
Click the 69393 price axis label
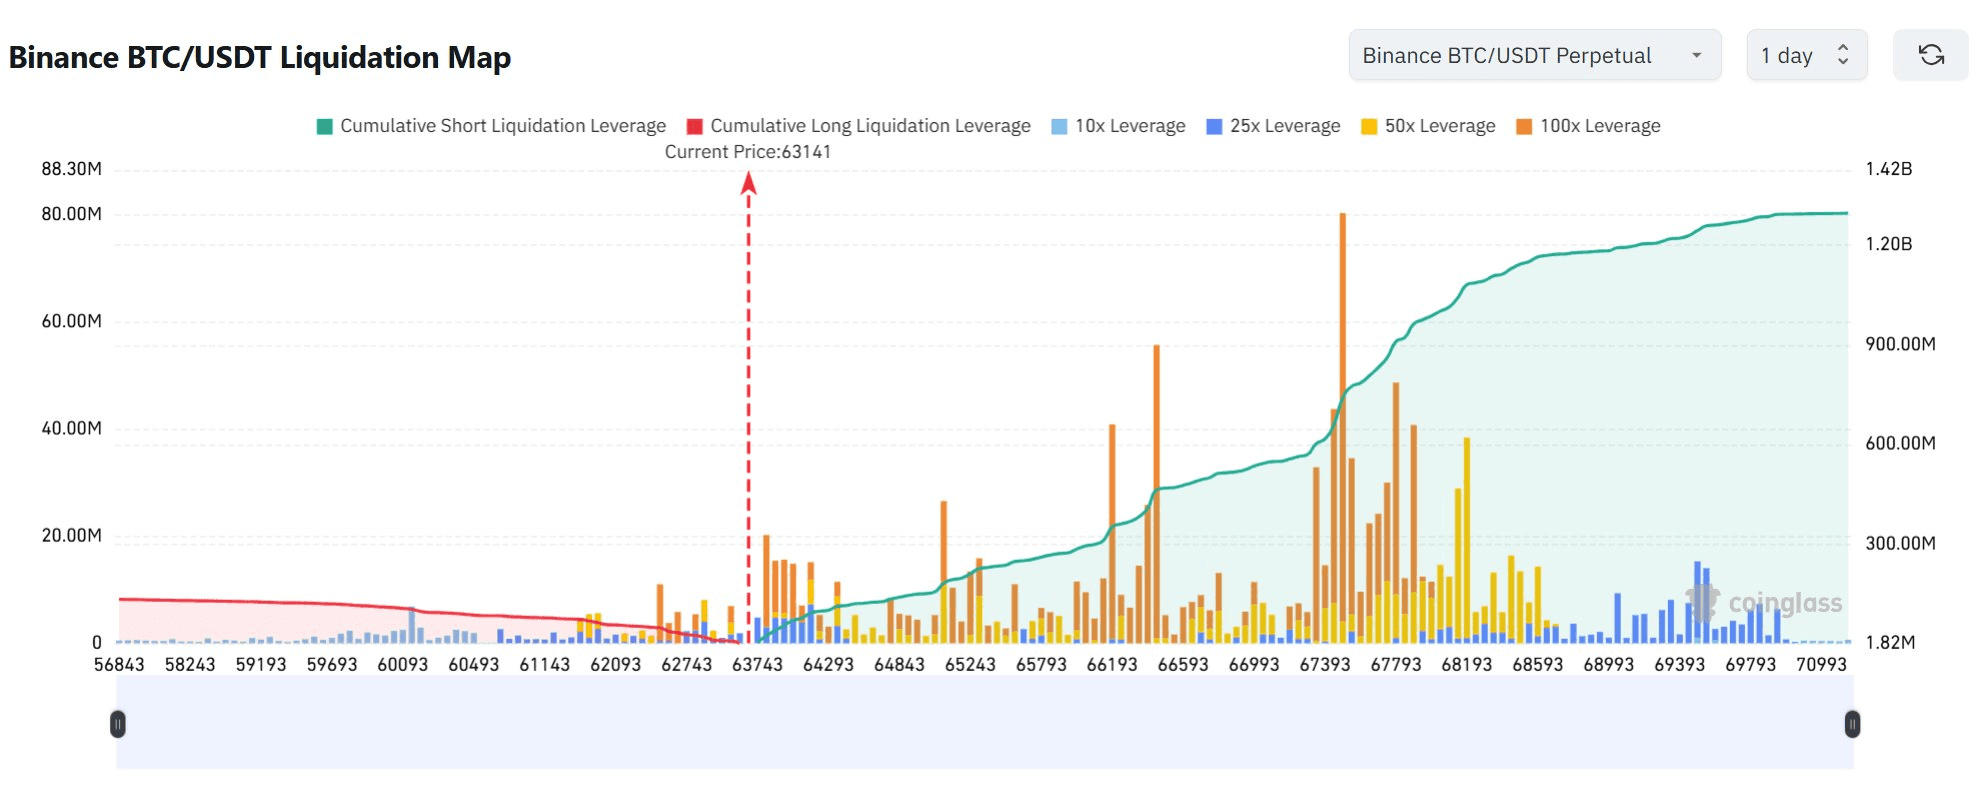1681,664
